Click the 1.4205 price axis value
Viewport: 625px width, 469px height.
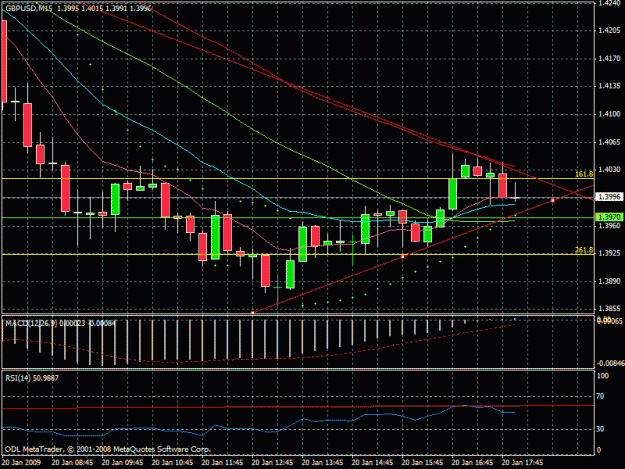[610, 31]
